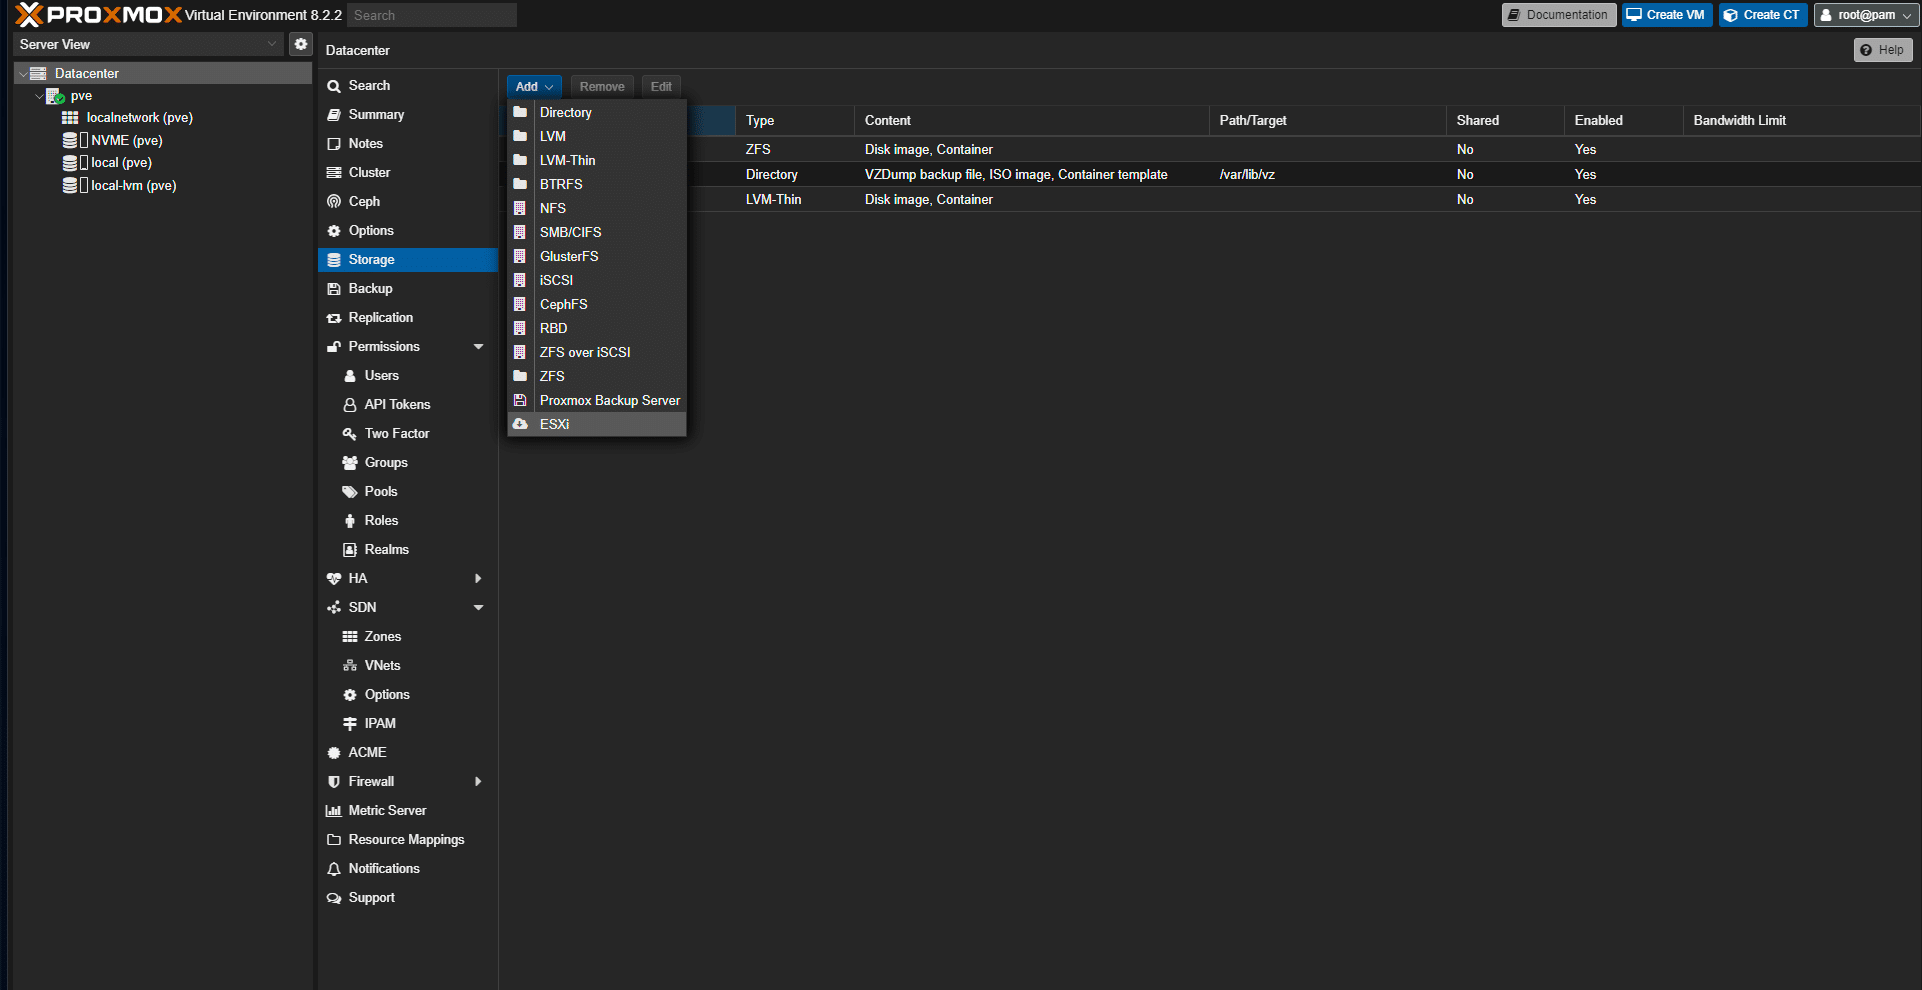Collapse the Datacenter tree node
Image resolution: width=1922 pixels, height=990 pixels.
point(22,74)
